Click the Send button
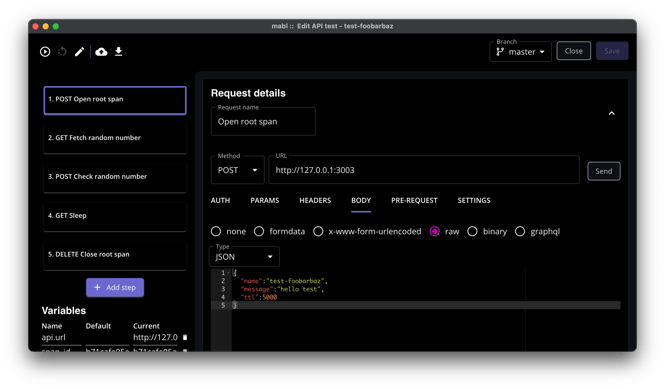 604,171
